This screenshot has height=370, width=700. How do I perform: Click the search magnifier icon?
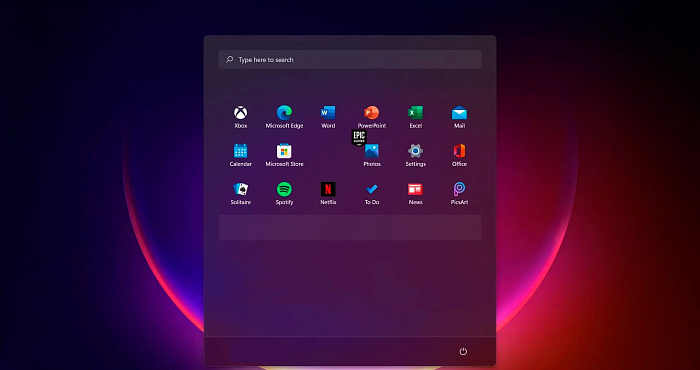click(229, 59)
